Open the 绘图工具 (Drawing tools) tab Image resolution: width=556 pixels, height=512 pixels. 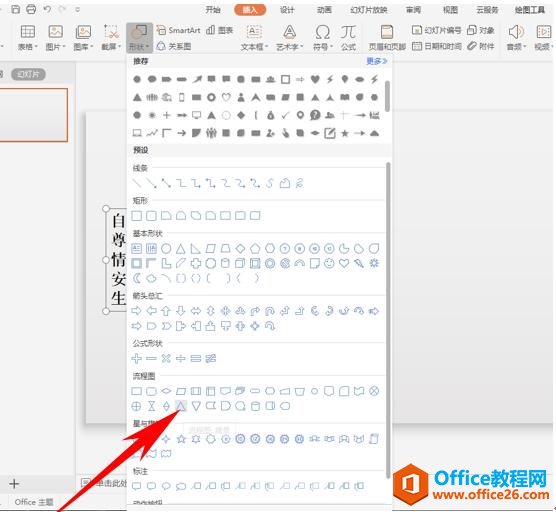(x=530, y=10)
